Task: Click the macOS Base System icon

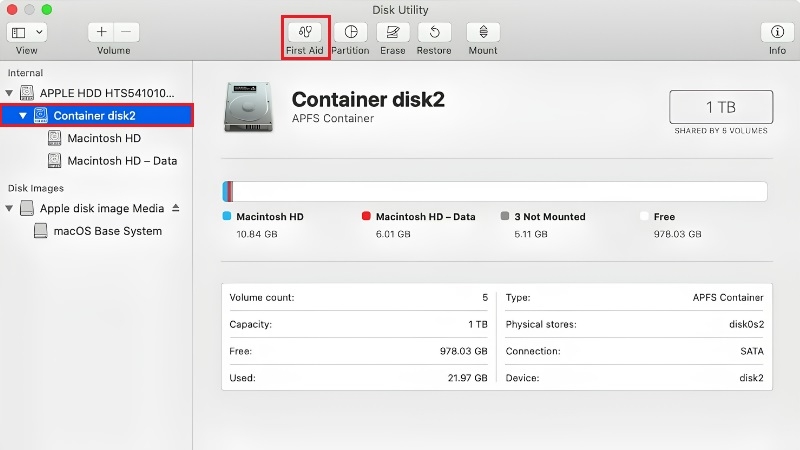Action: 41,231
